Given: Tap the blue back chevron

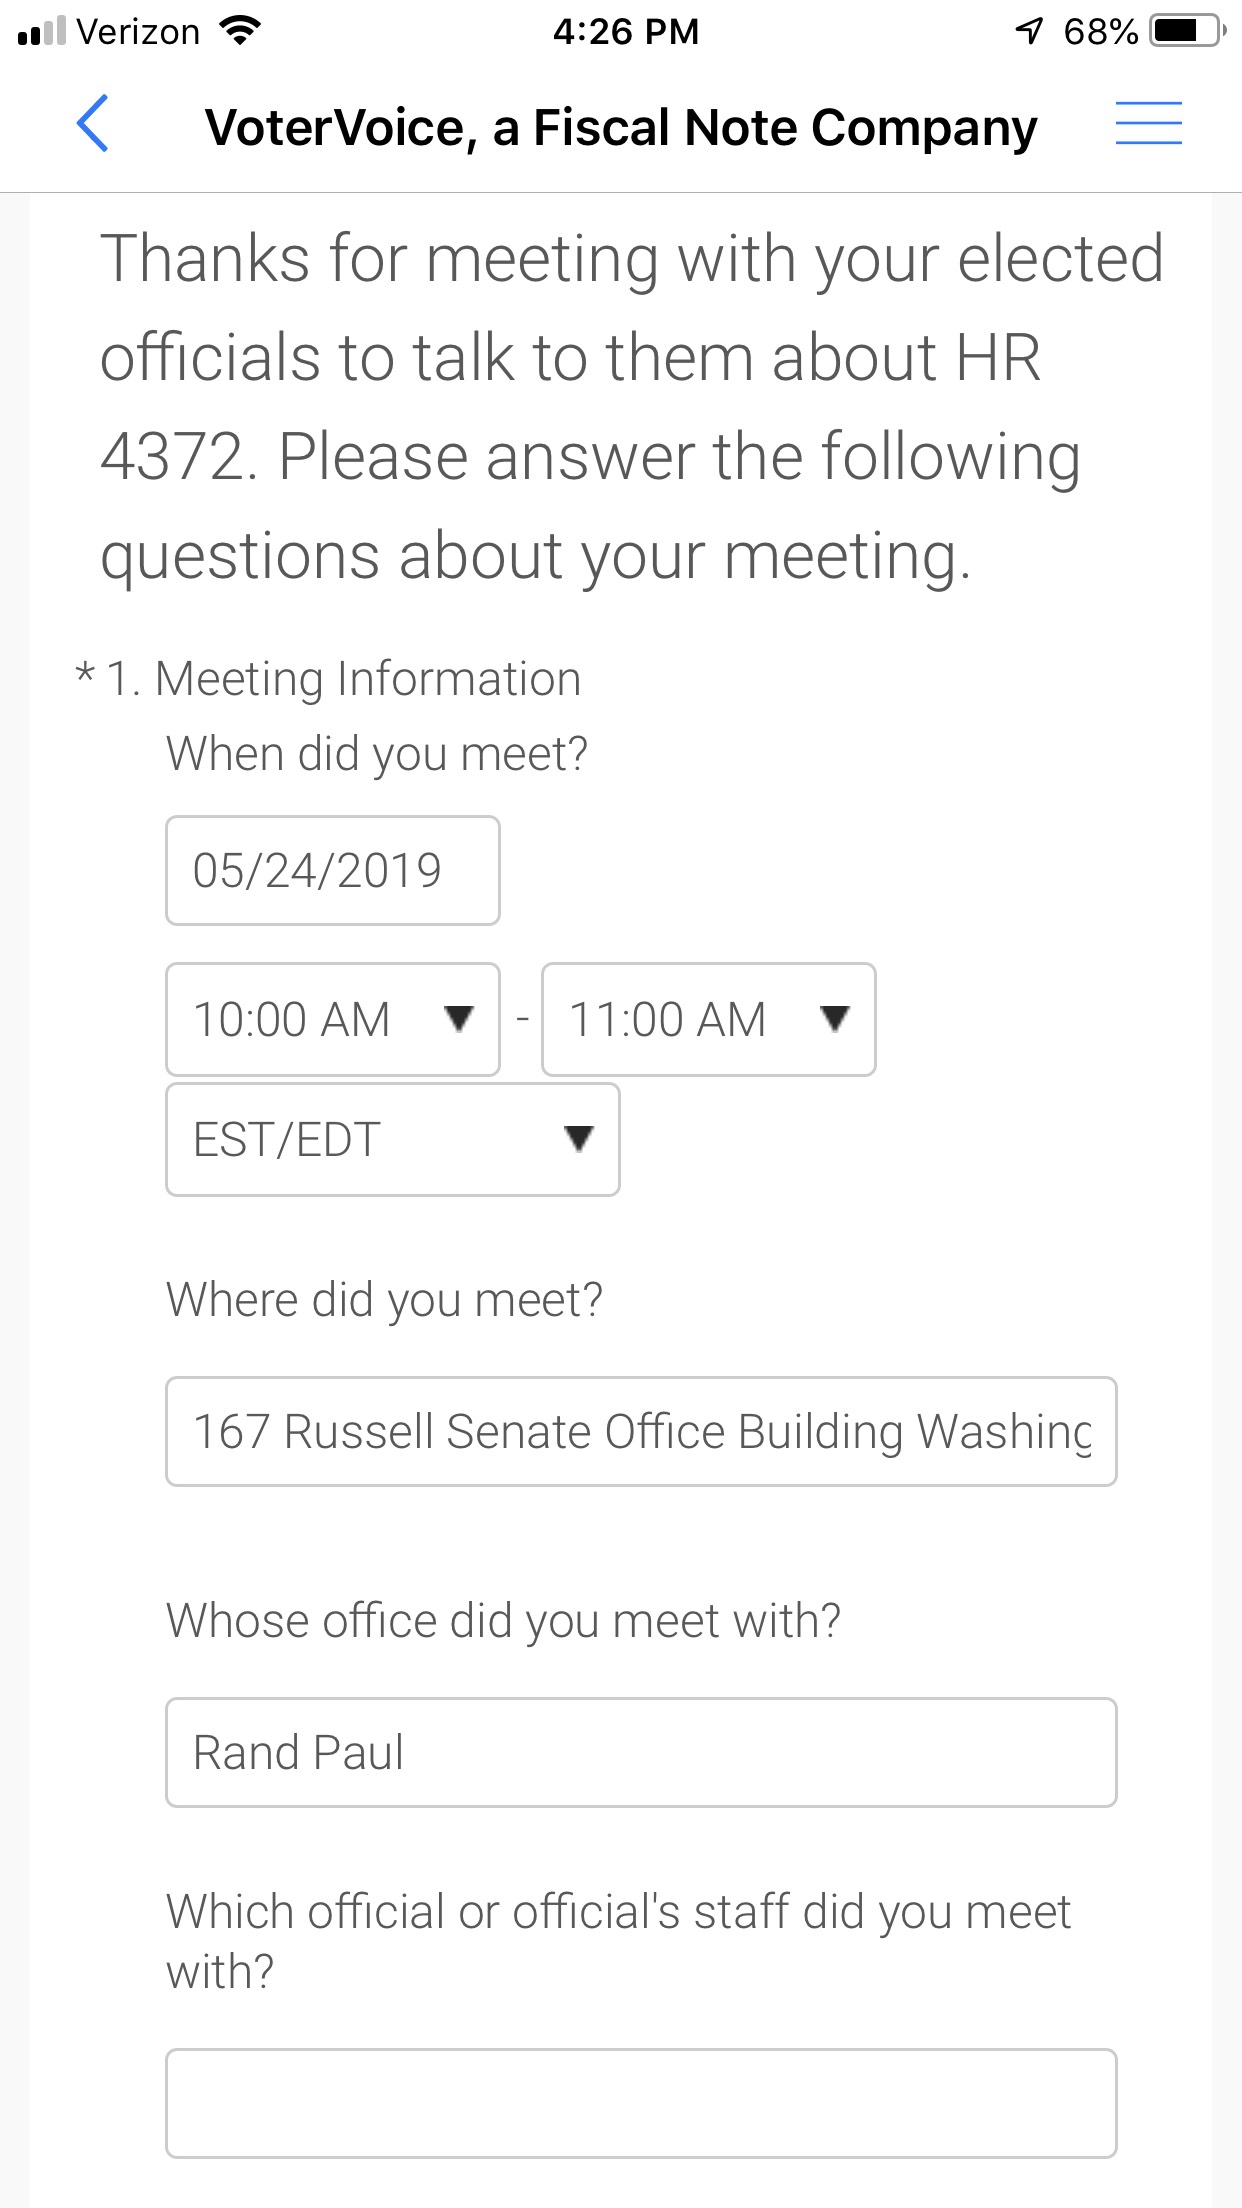Looking at the screenshot, I should click(x=92, y=124).
